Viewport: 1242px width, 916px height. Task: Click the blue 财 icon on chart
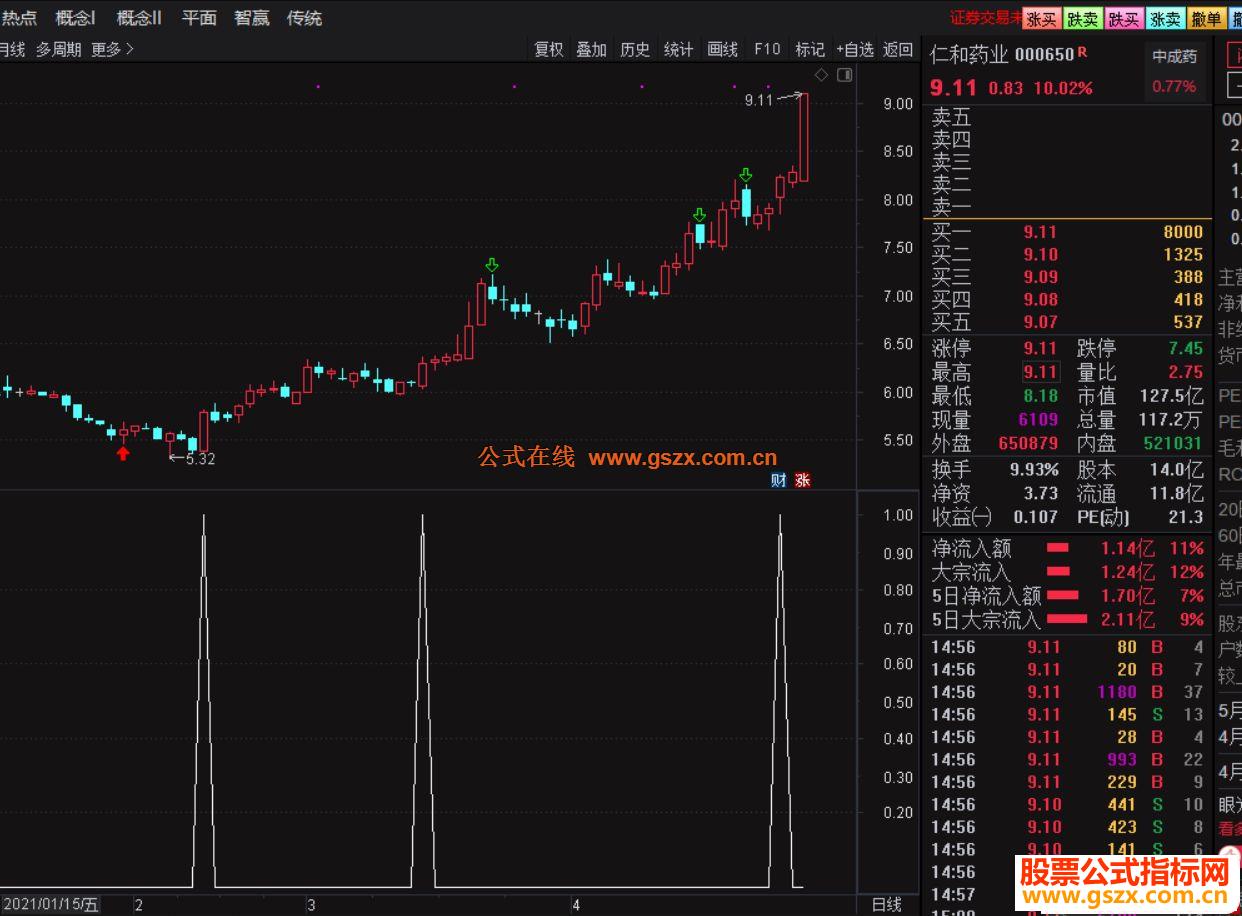point(779,480)
